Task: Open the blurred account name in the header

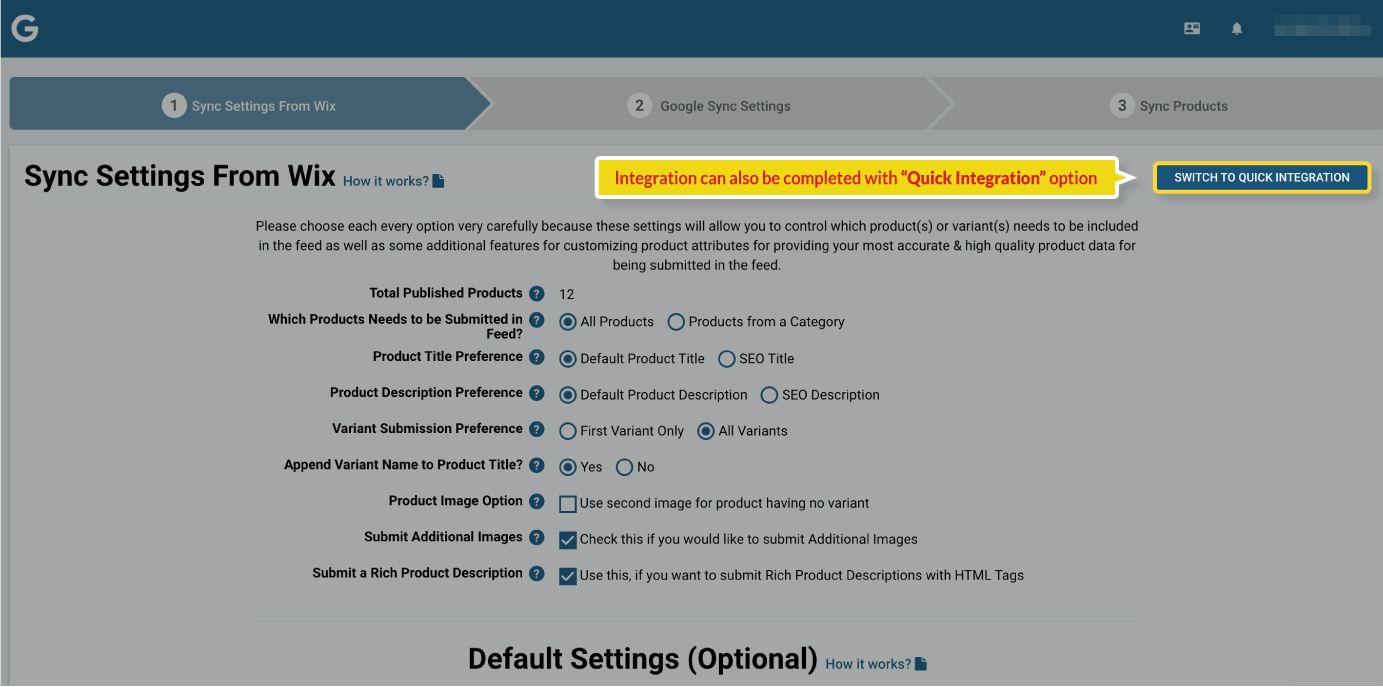Action: [1321, 29]
